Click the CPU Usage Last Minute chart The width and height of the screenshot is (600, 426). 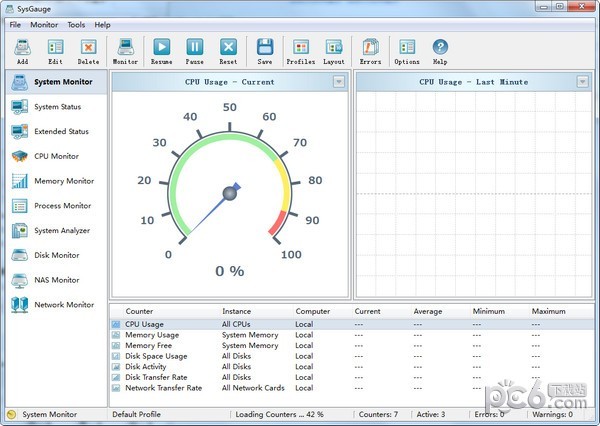474,194
